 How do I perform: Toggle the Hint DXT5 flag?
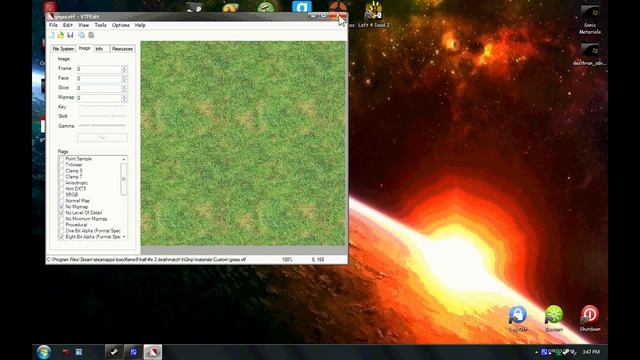coord(62,189)
